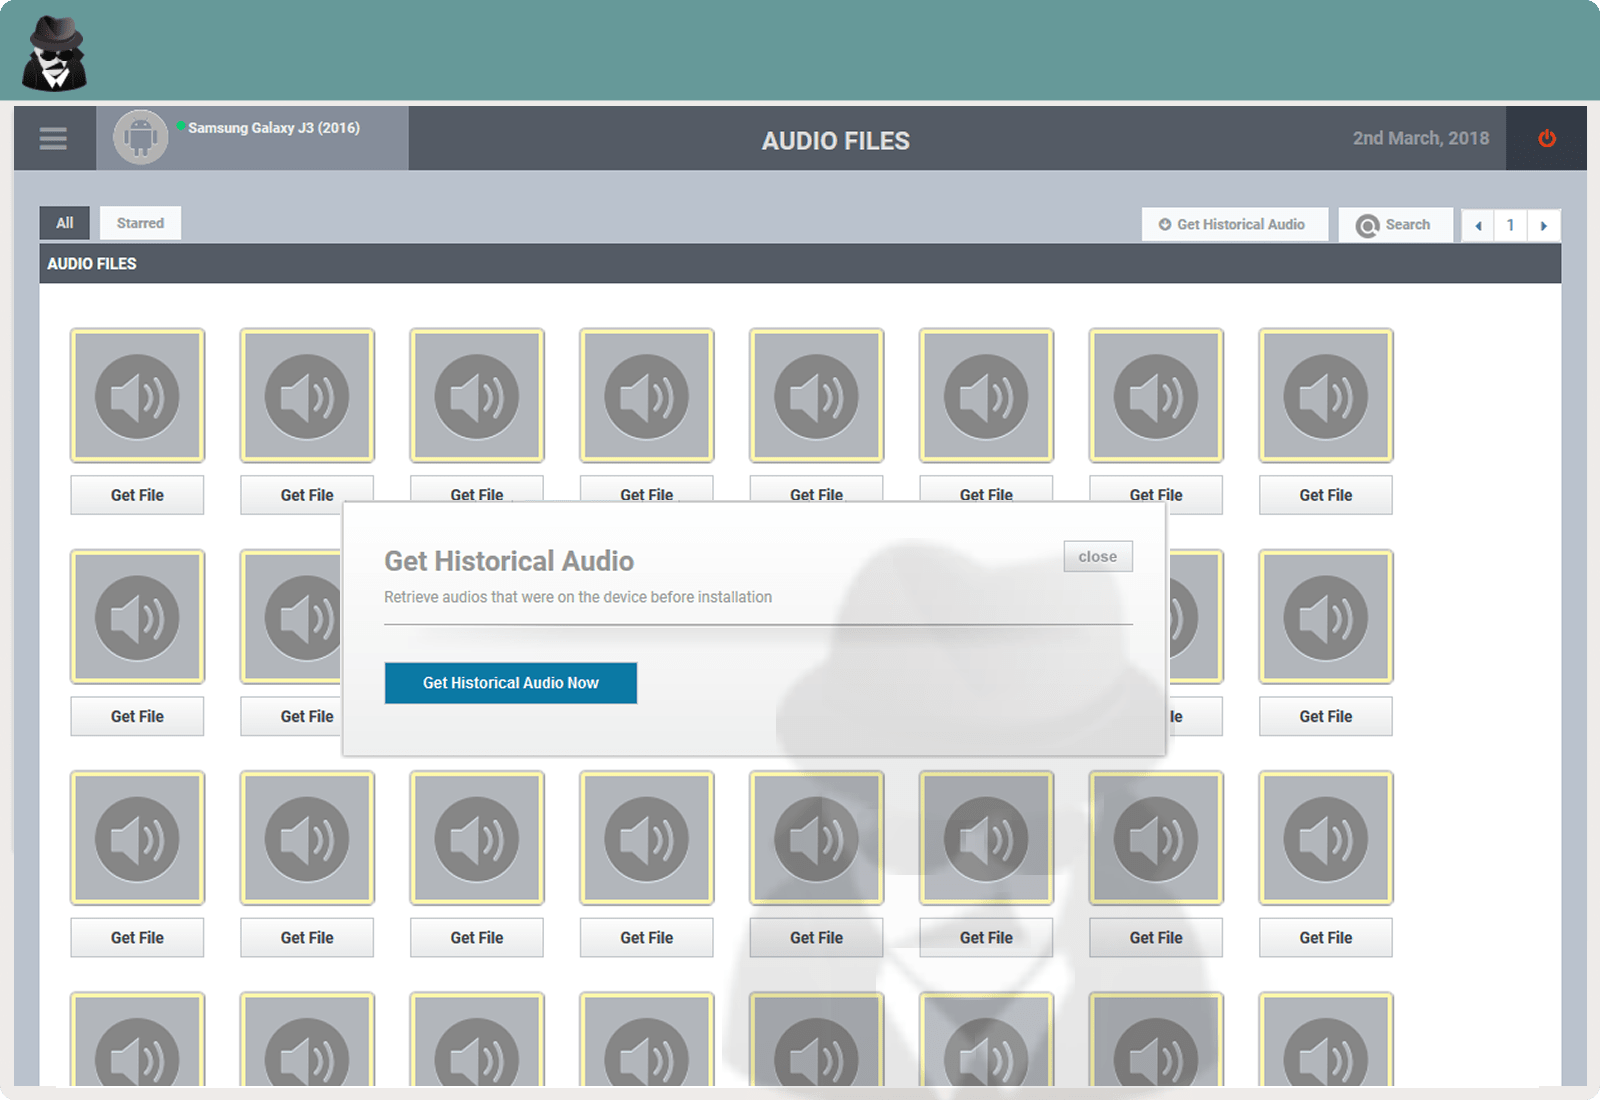Enable the All audio filter

point(64,223)
